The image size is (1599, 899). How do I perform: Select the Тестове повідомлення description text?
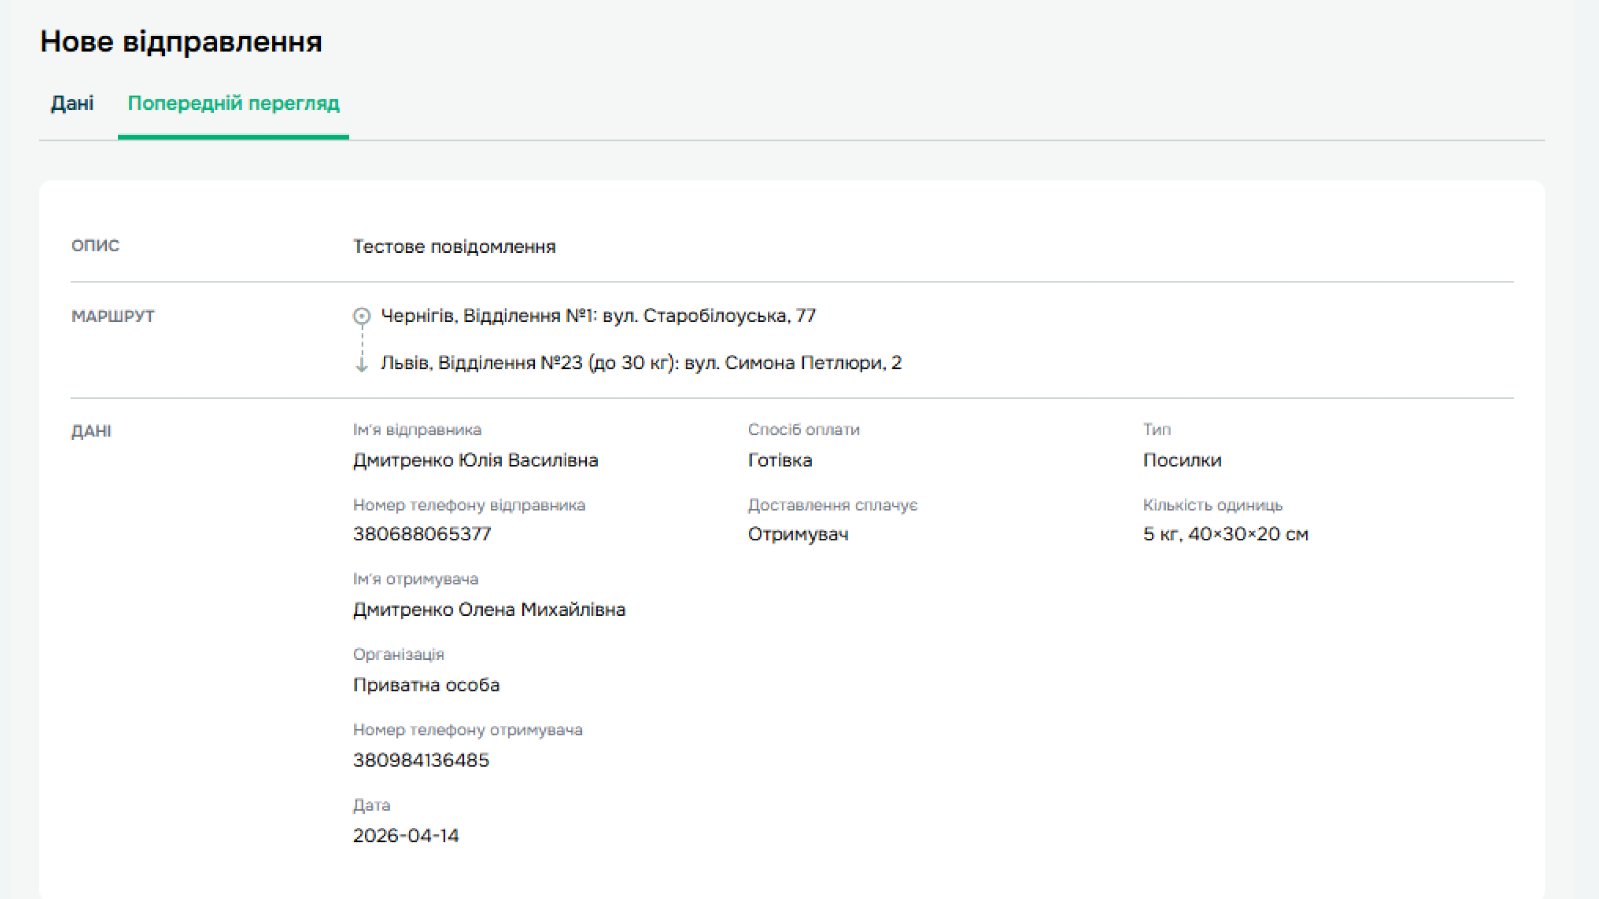[x=454, y=246]
